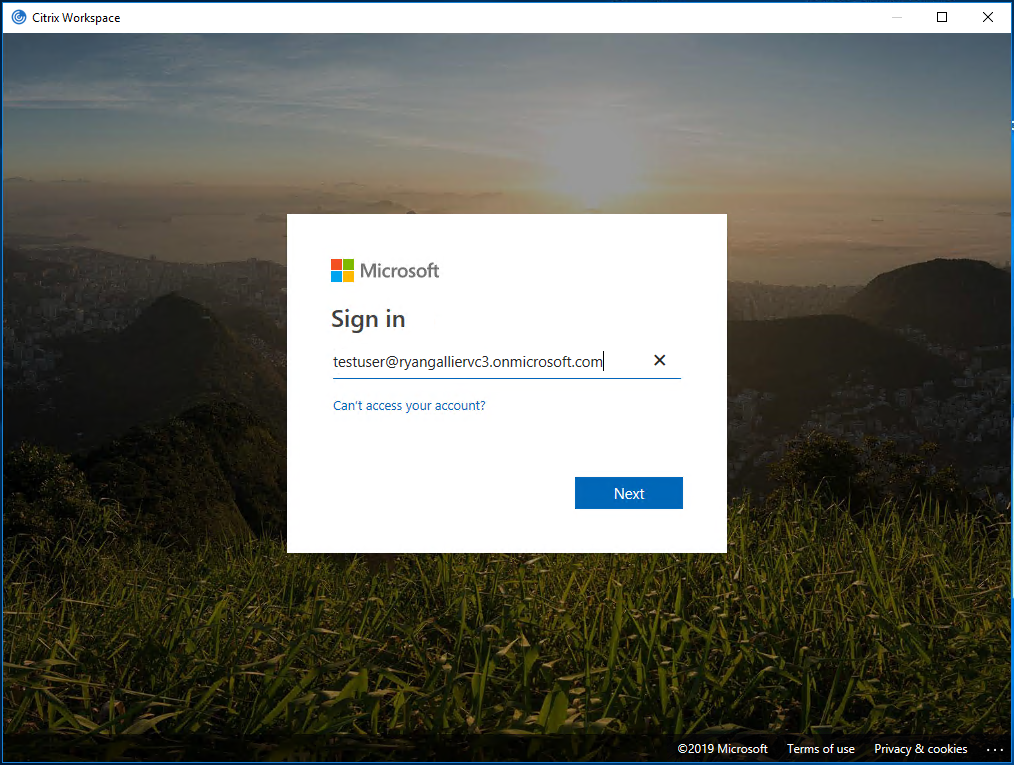Maximize the Citrix Workspace window
Viewport: 1014px width, 765px height.
point(942,17)
